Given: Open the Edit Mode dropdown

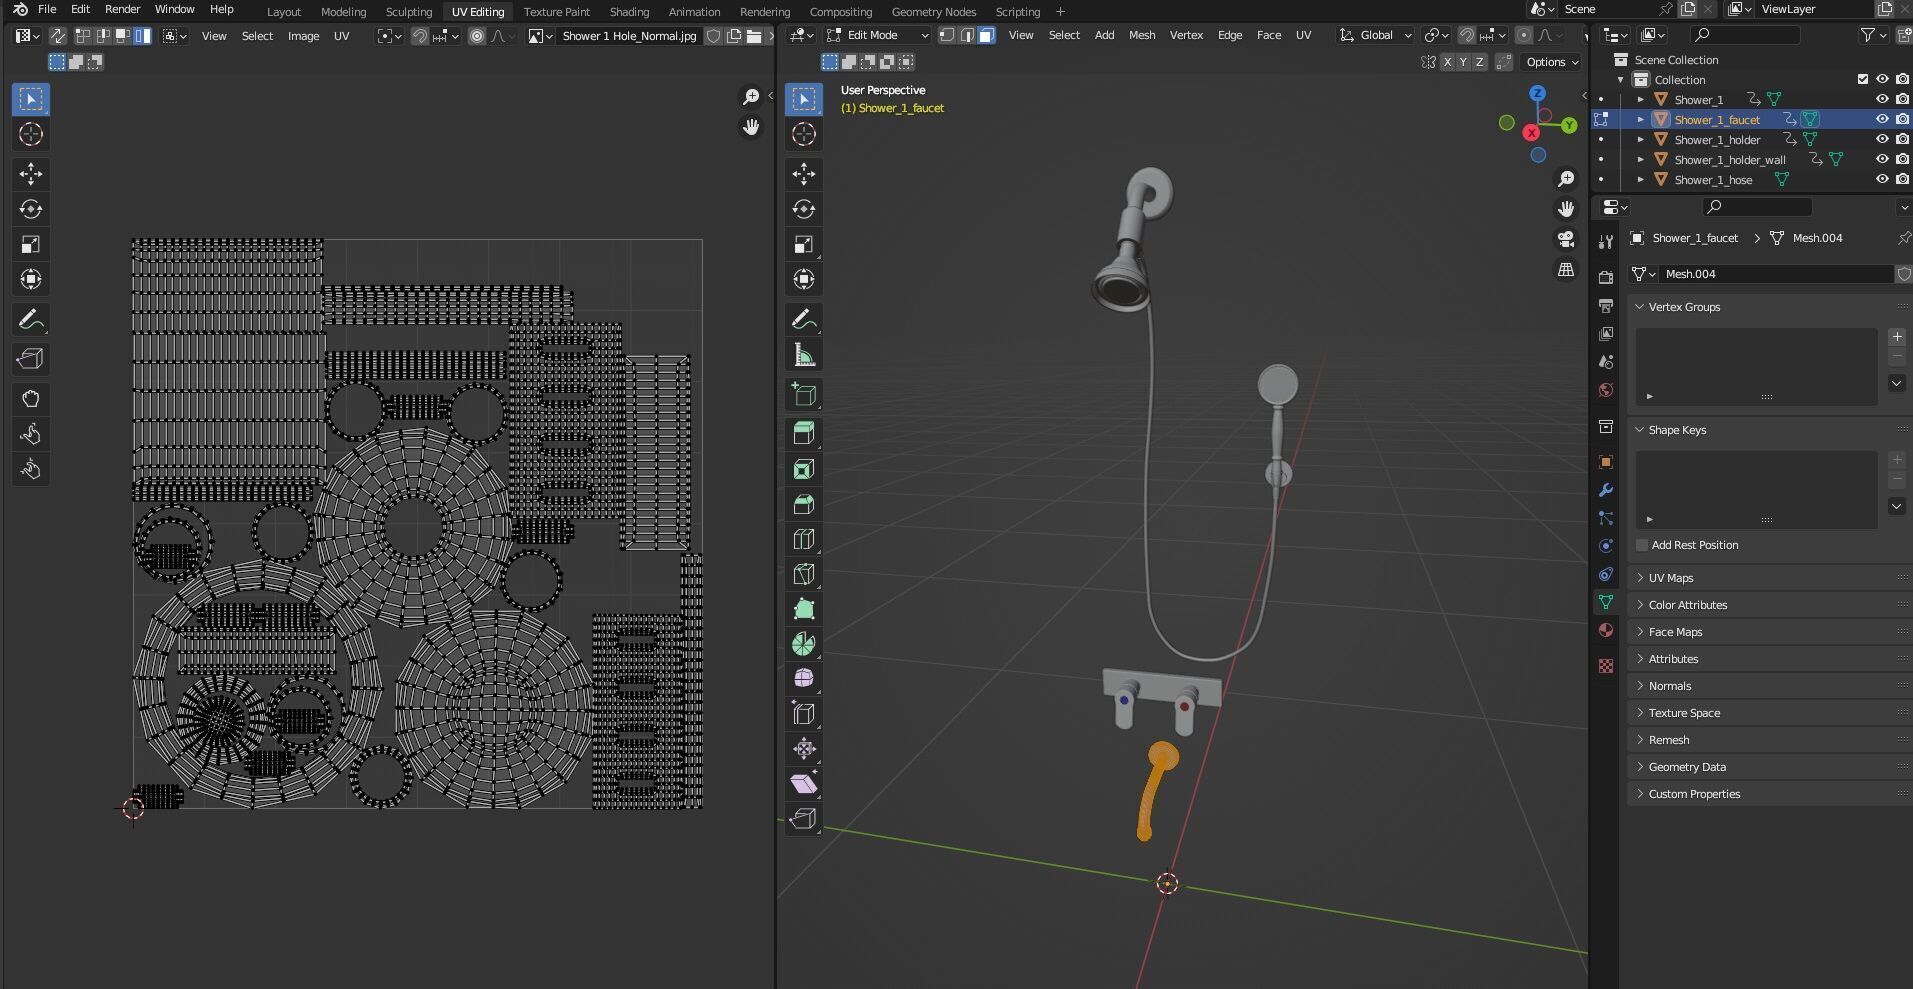Looking at the screenshot, I should coord(877,35).
